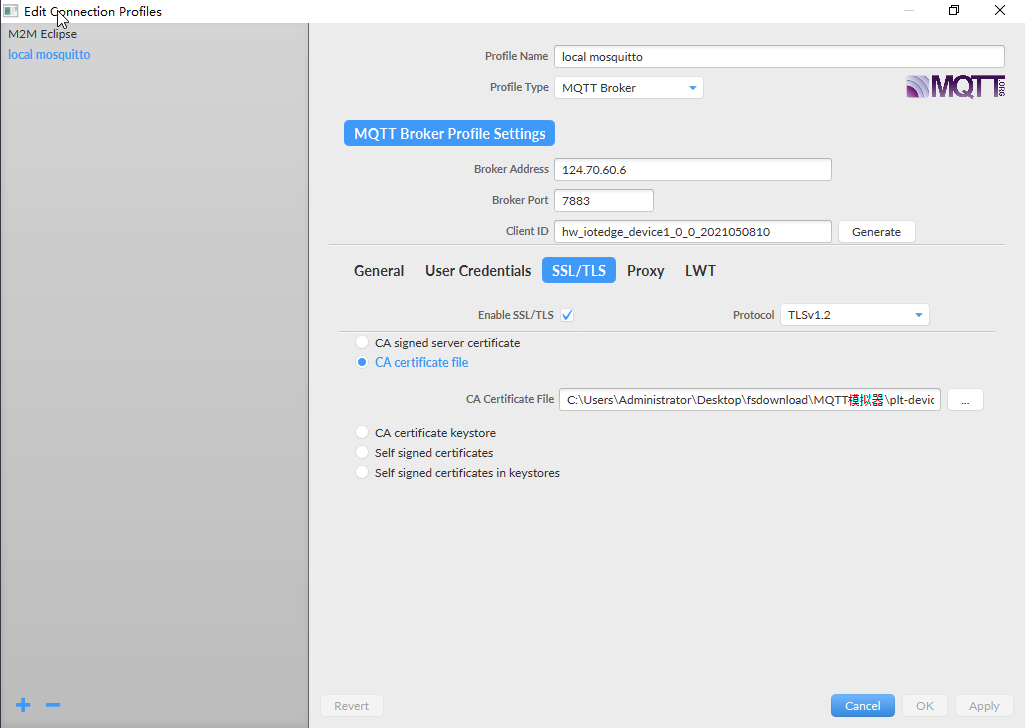Remove selected profile with minus icon
This screenshot has width=1025, height=728.
53,705
